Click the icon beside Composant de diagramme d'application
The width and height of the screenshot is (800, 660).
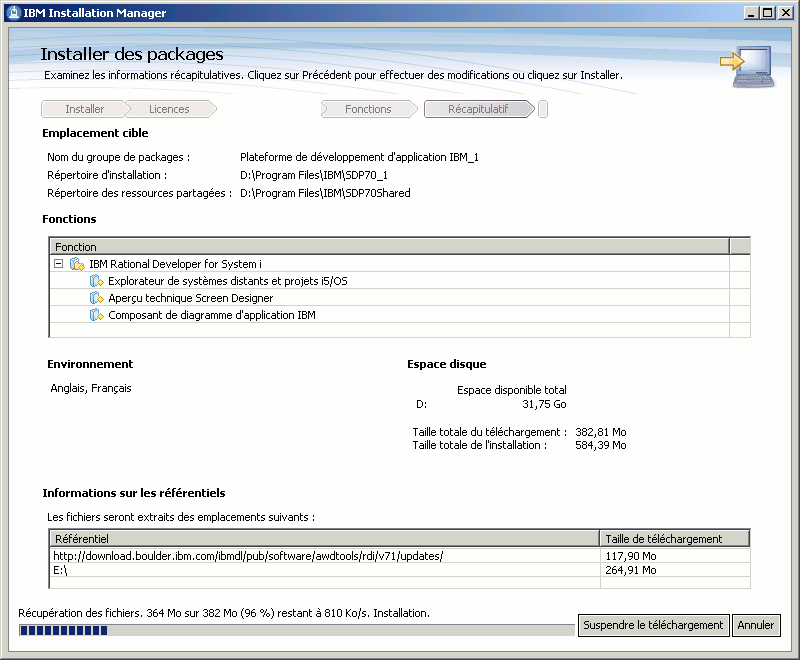[x=96, y=315]
